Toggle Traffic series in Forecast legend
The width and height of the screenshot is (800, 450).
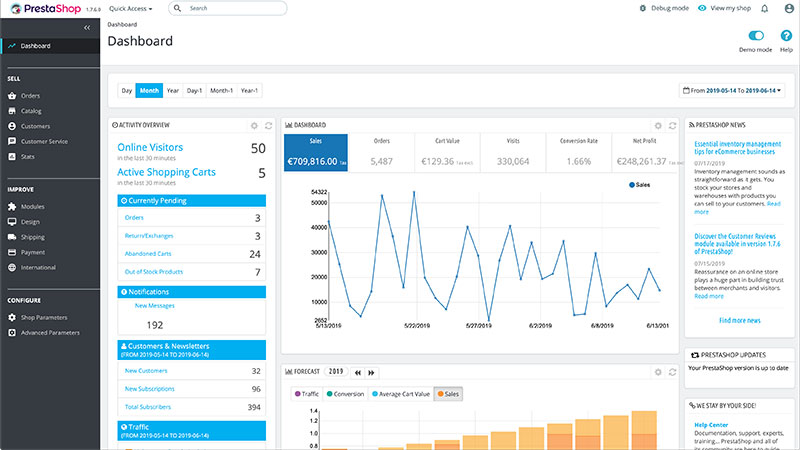307,394
